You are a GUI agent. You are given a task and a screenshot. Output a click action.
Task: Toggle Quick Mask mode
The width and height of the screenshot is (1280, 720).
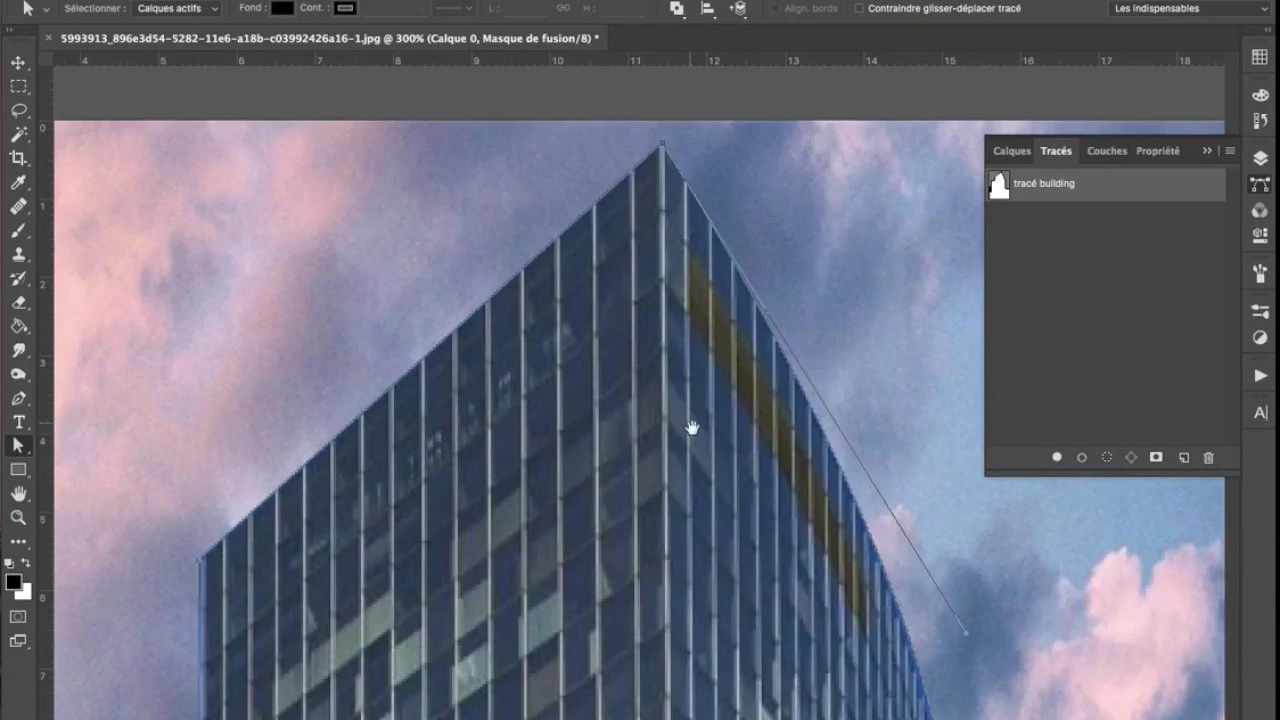pos(18,617)
